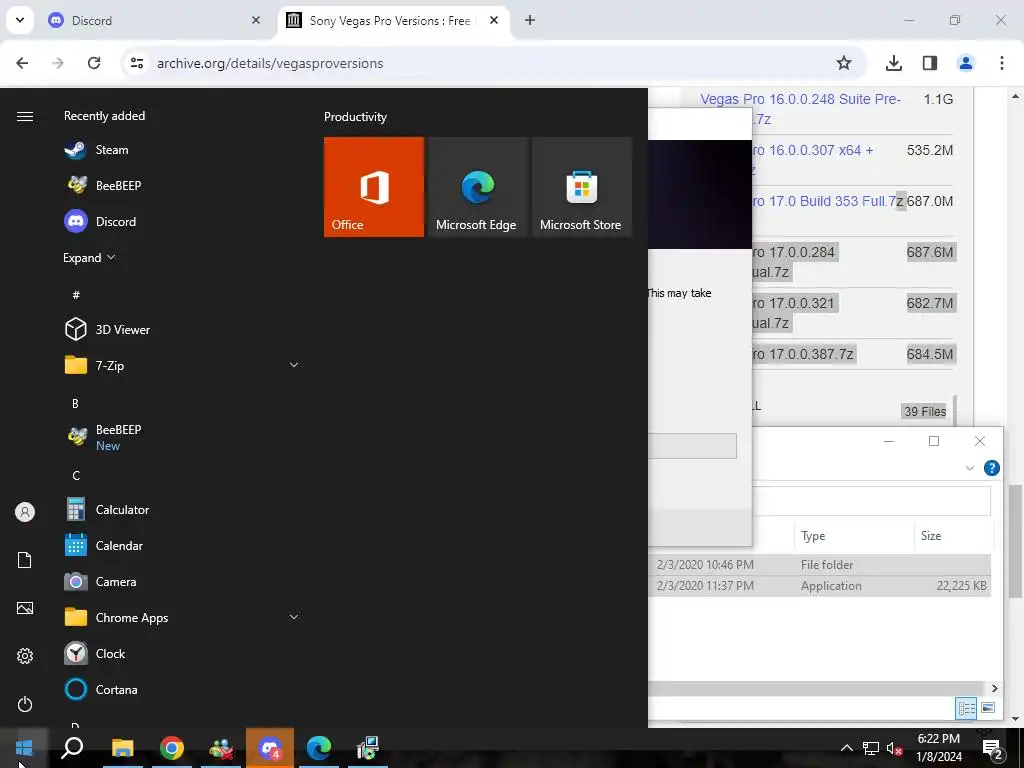The image size is (1024, 768).
Task: Open Chrome tab search dropdown
Action: coord(20,20)
